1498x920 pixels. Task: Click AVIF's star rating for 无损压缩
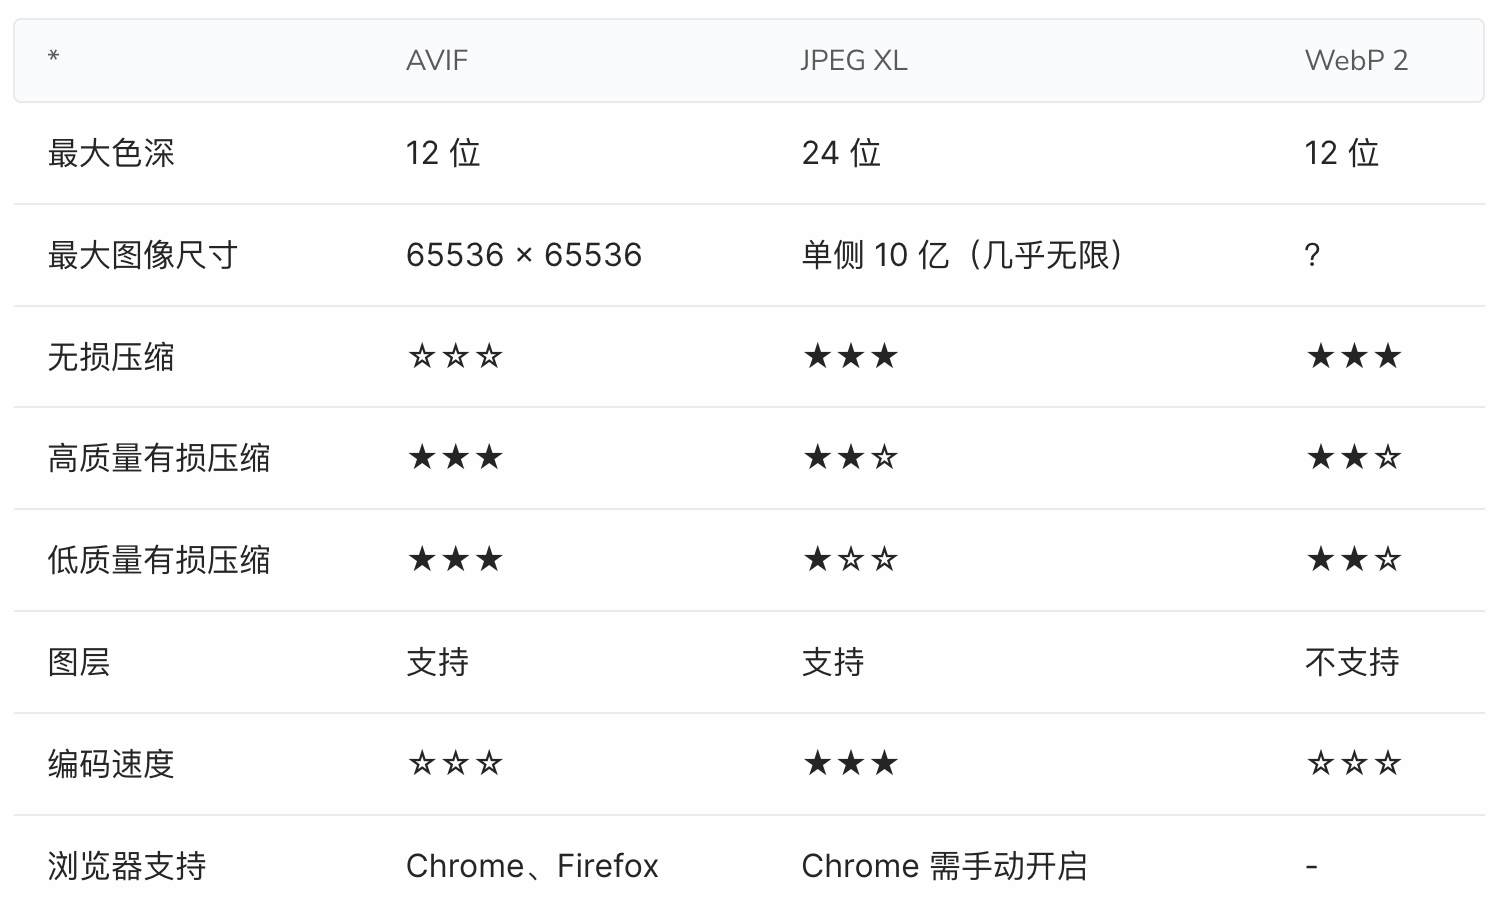455,357
